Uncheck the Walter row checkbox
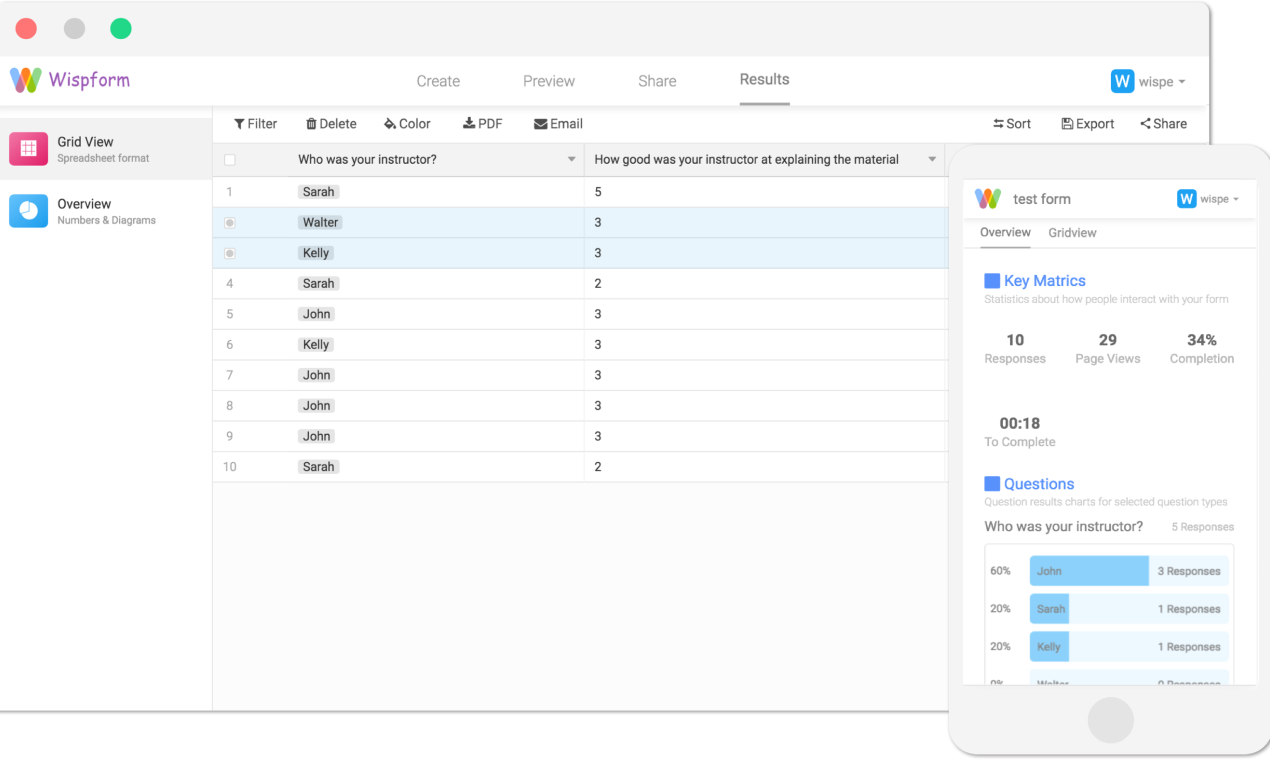Viewport: 1270px width, 760px height. click(230, 223)
